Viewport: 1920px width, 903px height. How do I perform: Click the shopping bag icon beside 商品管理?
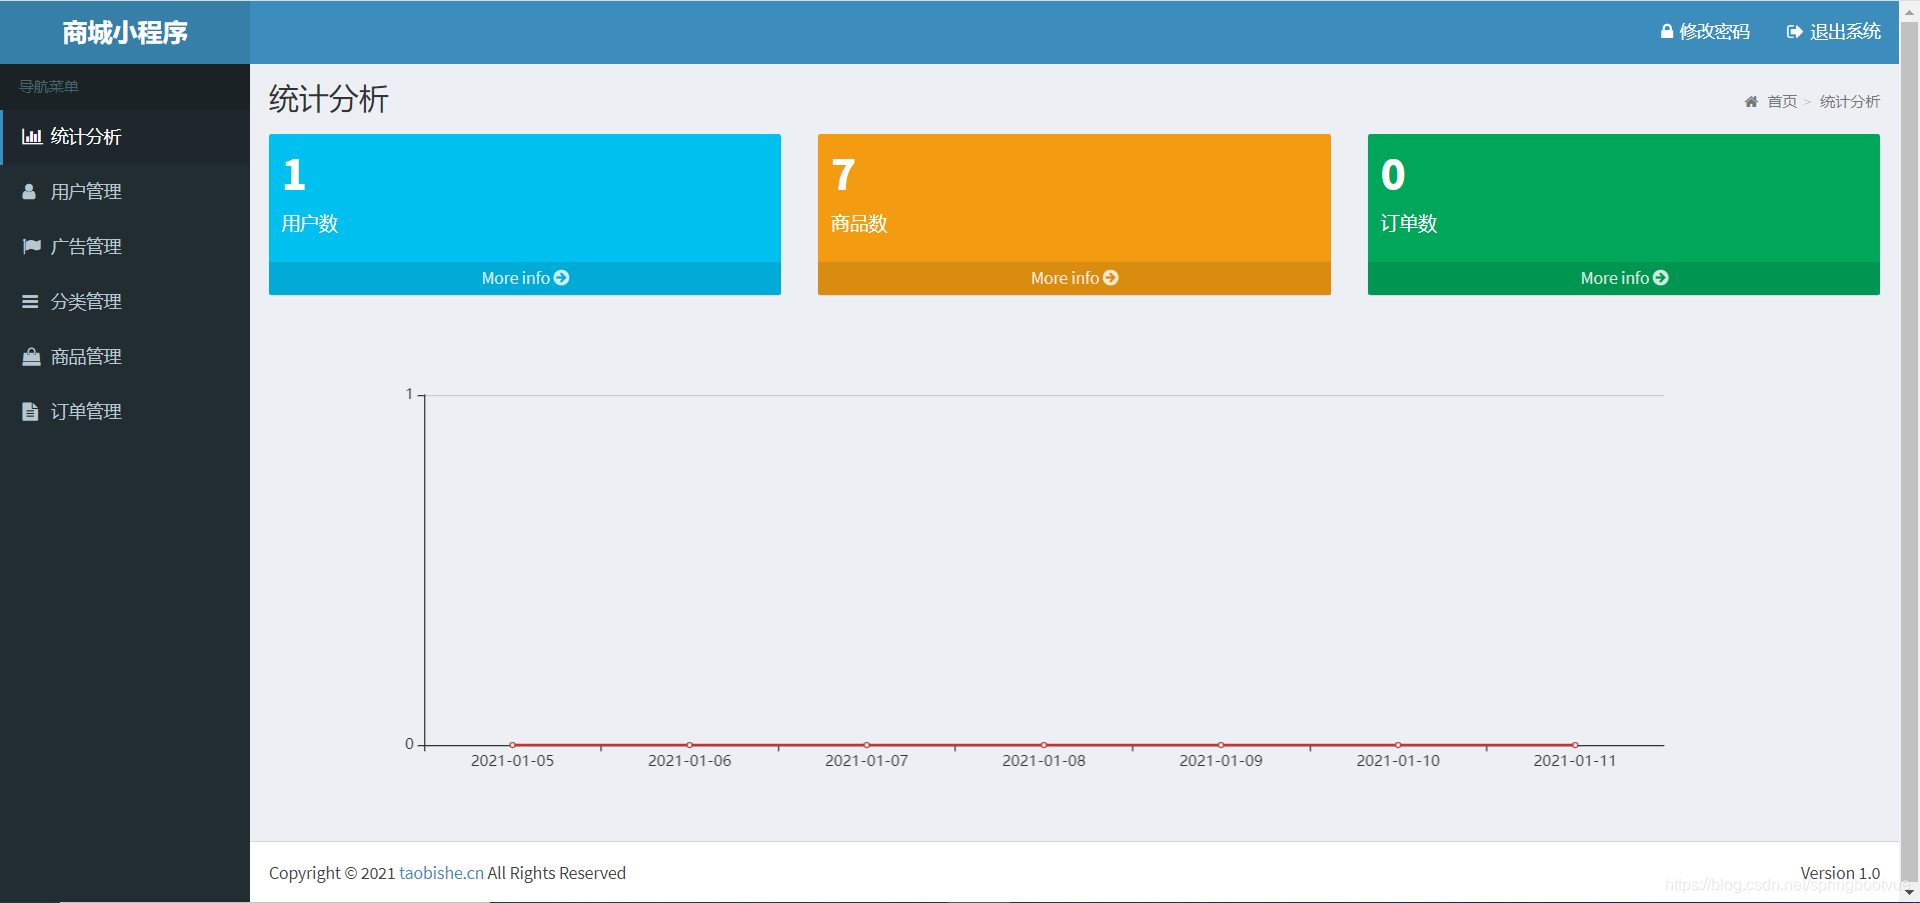pos(32,356)
